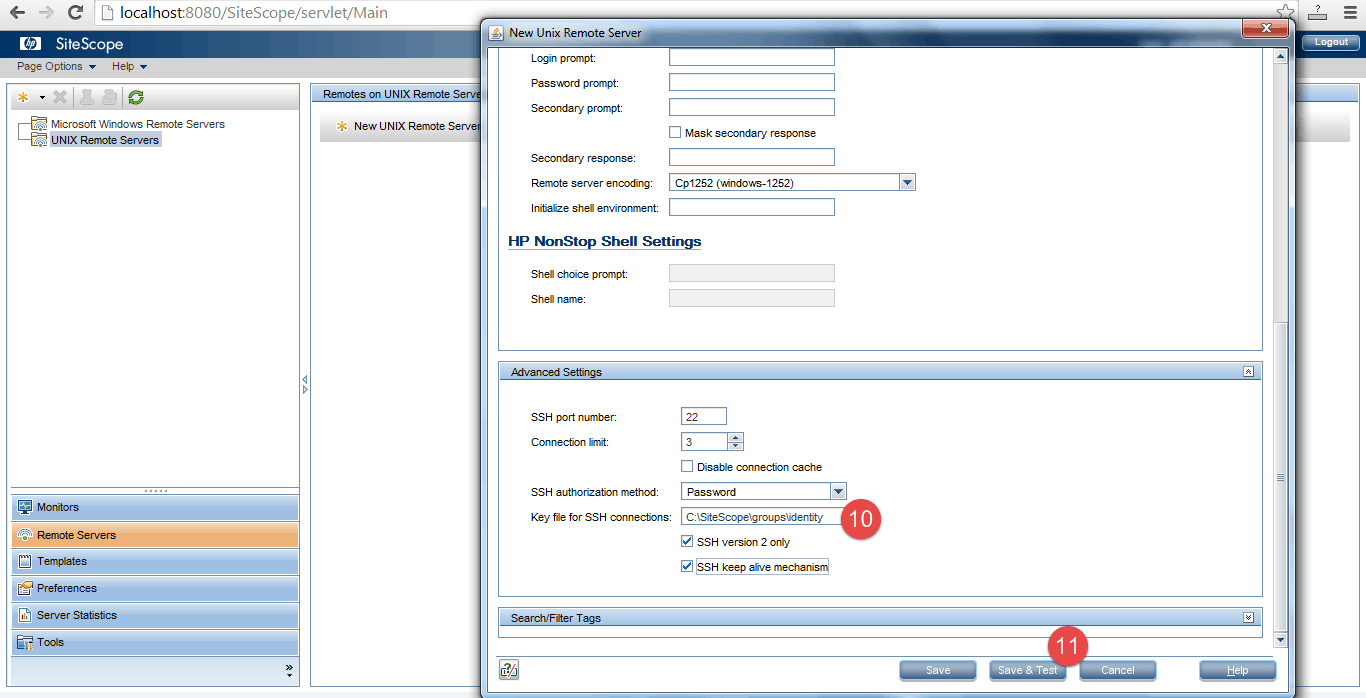Viewport: 1366px width, 698px height.
Task: Click the New (asterisk) icon in left toolbar
Action: tap(23, 97)
